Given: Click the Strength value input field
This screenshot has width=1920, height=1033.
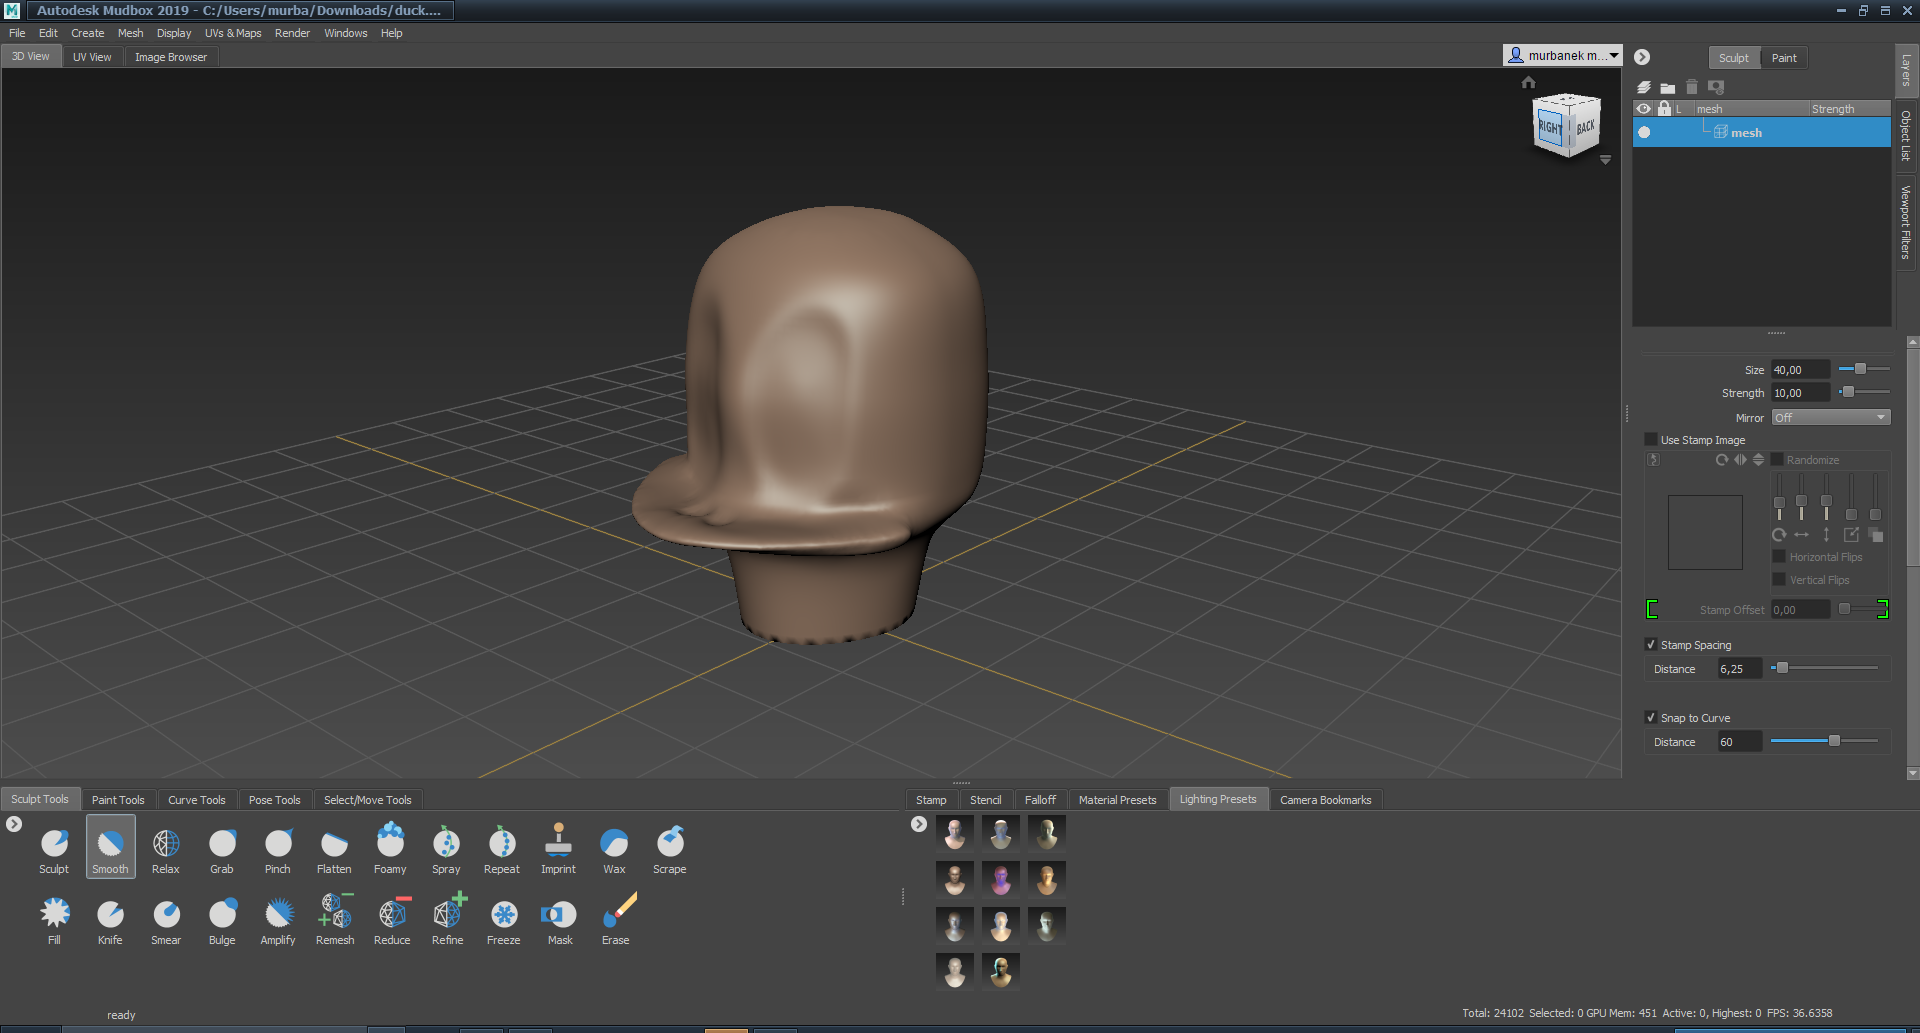Looking at the screenshot, I should click(x=1800, y=393).
